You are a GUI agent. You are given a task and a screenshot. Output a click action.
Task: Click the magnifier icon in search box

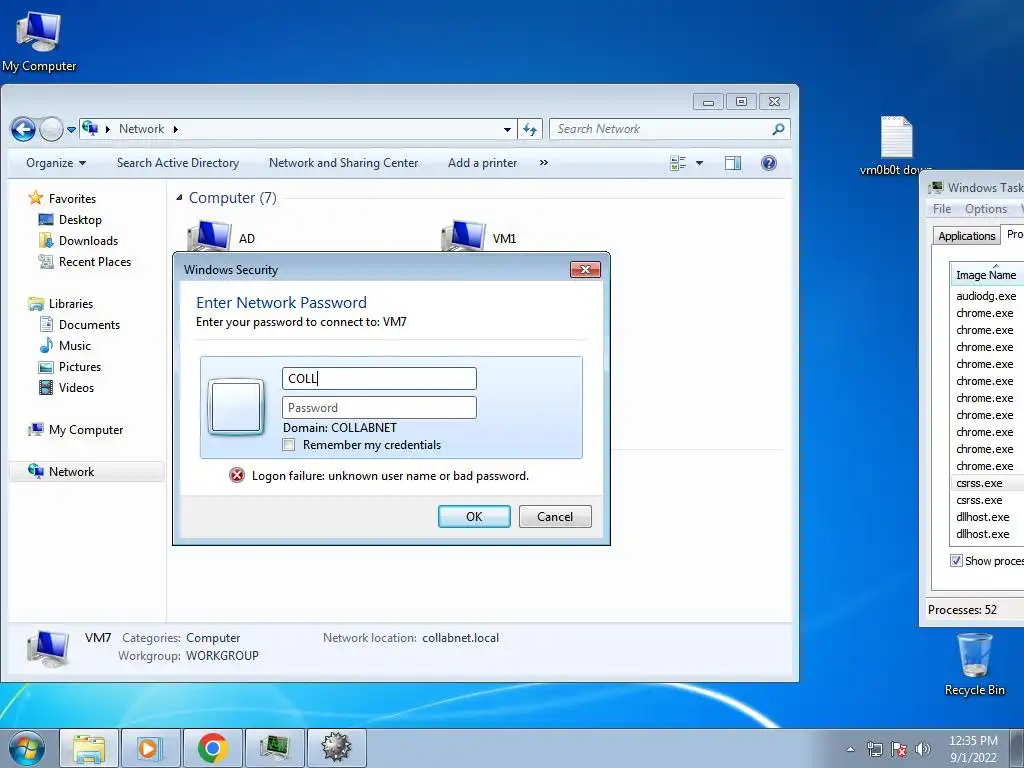(778, 129)
